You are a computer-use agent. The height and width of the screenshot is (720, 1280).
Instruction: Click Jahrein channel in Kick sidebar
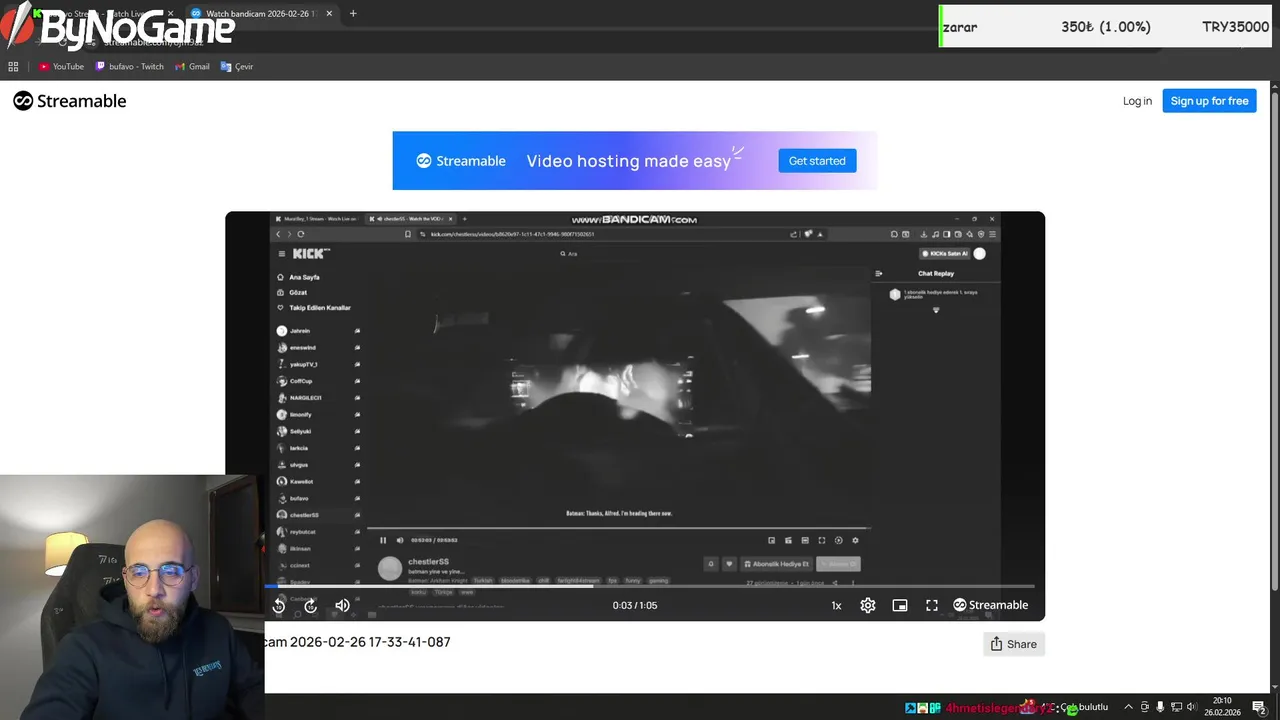300,331
